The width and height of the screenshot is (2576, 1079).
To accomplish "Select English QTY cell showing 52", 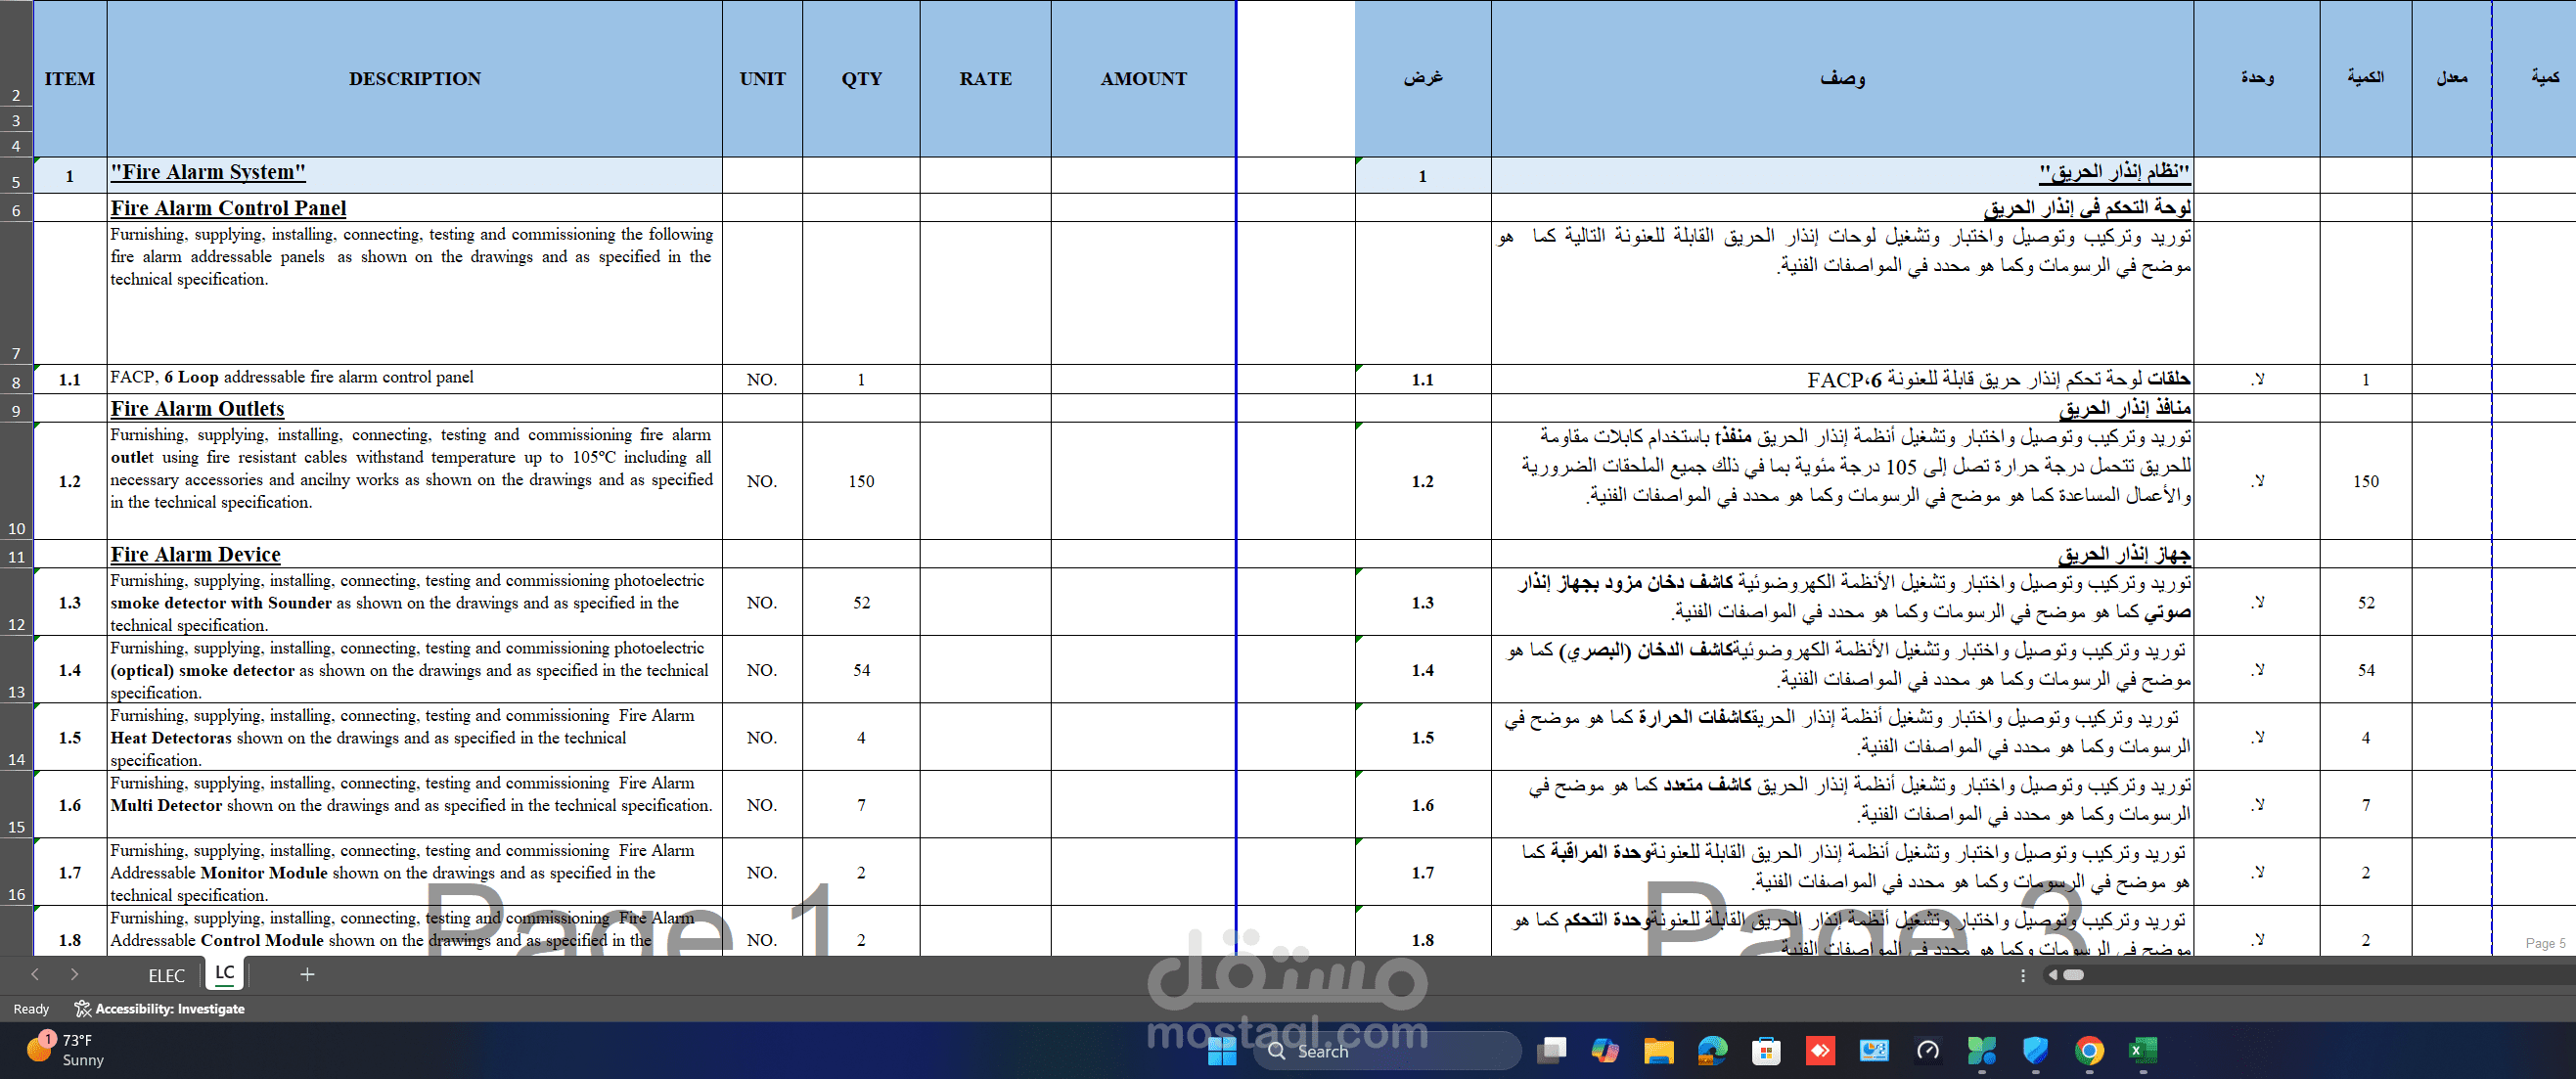I will [861, 602].
